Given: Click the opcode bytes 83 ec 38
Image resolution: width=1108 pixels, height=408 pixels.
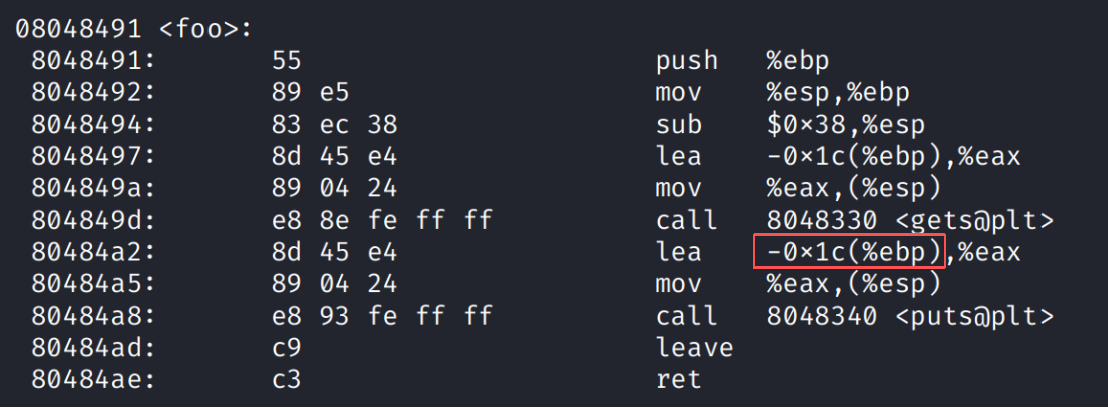Looking at the screenshot, I should click(x=334, y=124).
